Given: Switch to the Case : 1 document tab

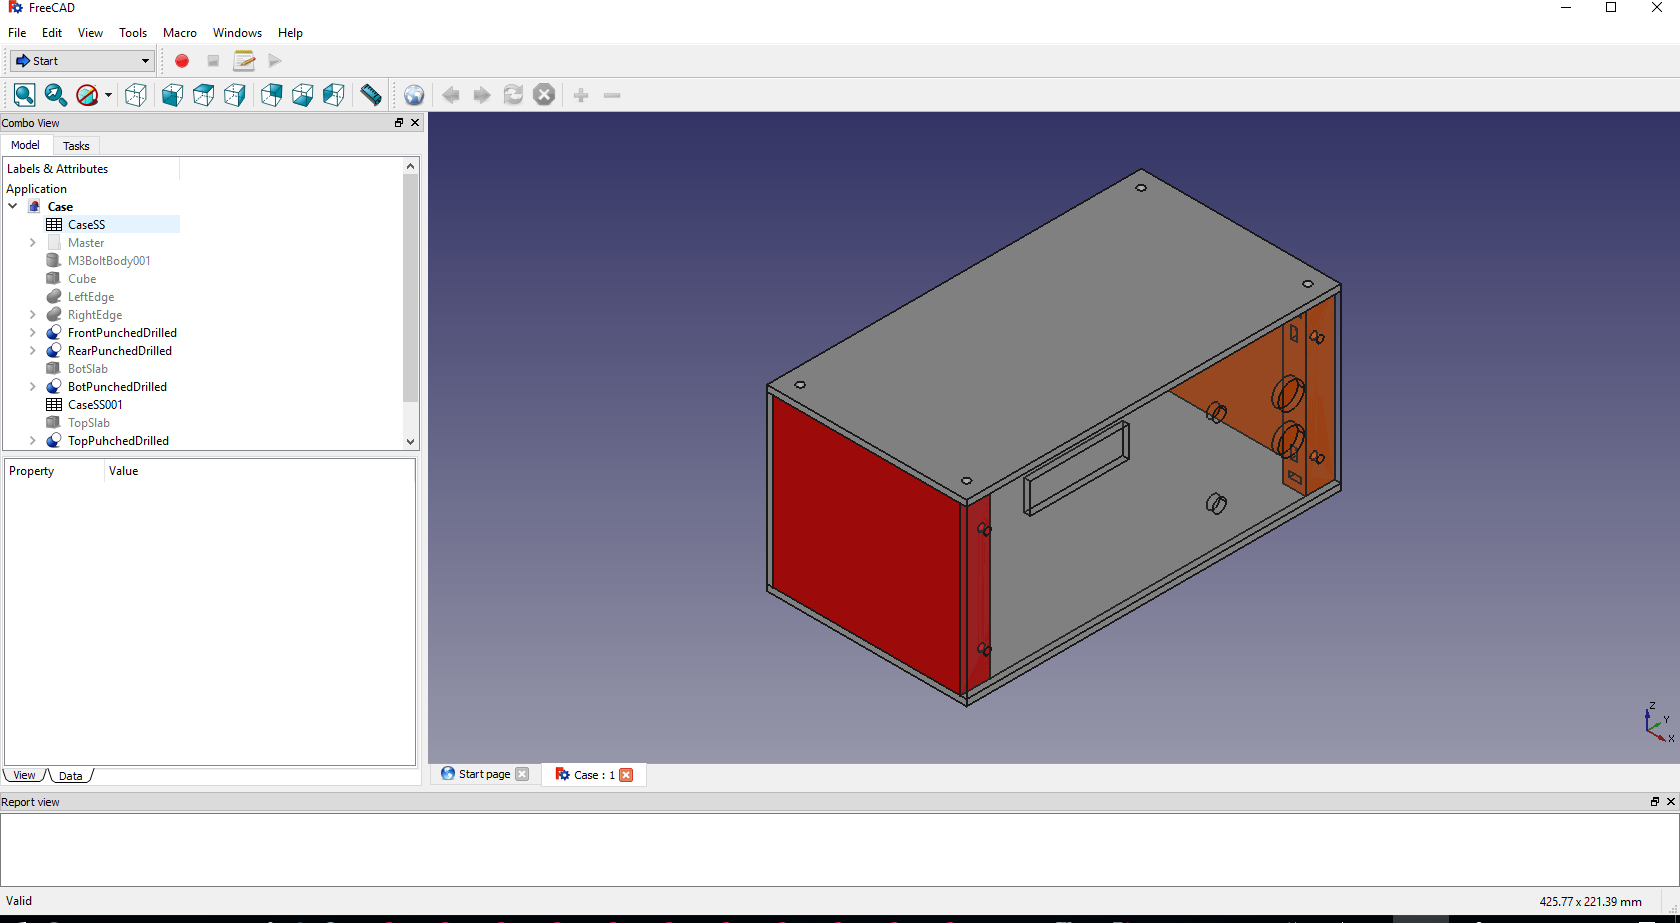Looking at the screenshot, I should coord(594,775).
